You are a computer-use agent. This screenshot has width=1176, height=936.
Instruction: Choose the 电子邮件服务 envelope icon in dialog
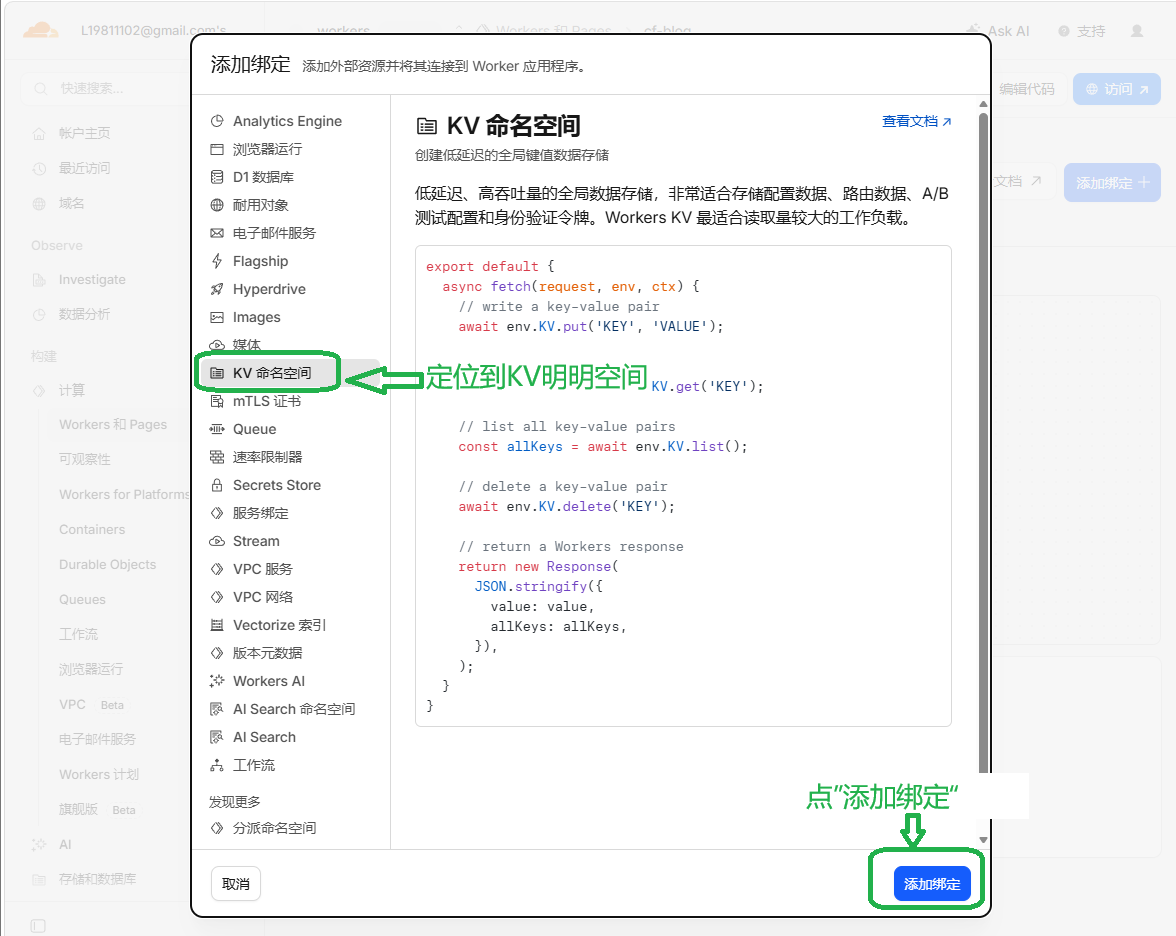[217, 233]
